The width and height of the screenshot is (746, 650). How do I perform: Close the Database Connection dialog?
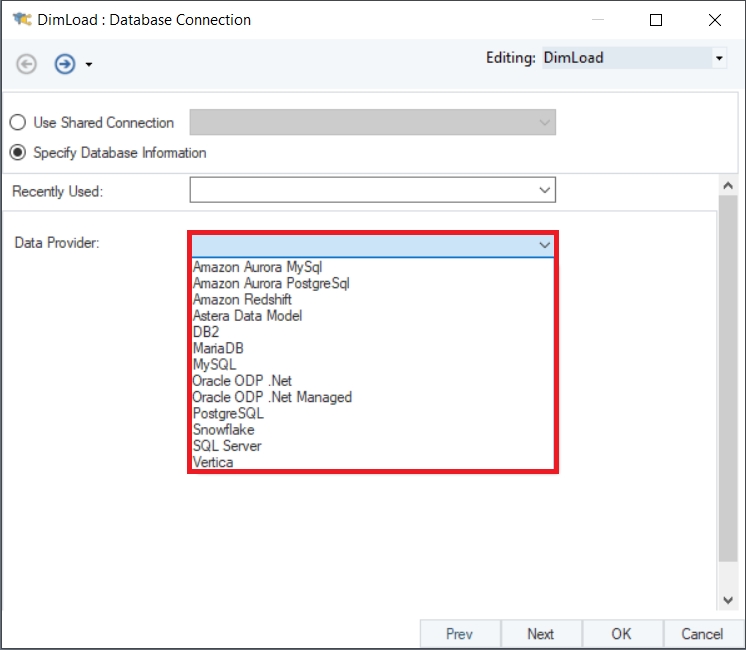(x=715, y=20)
